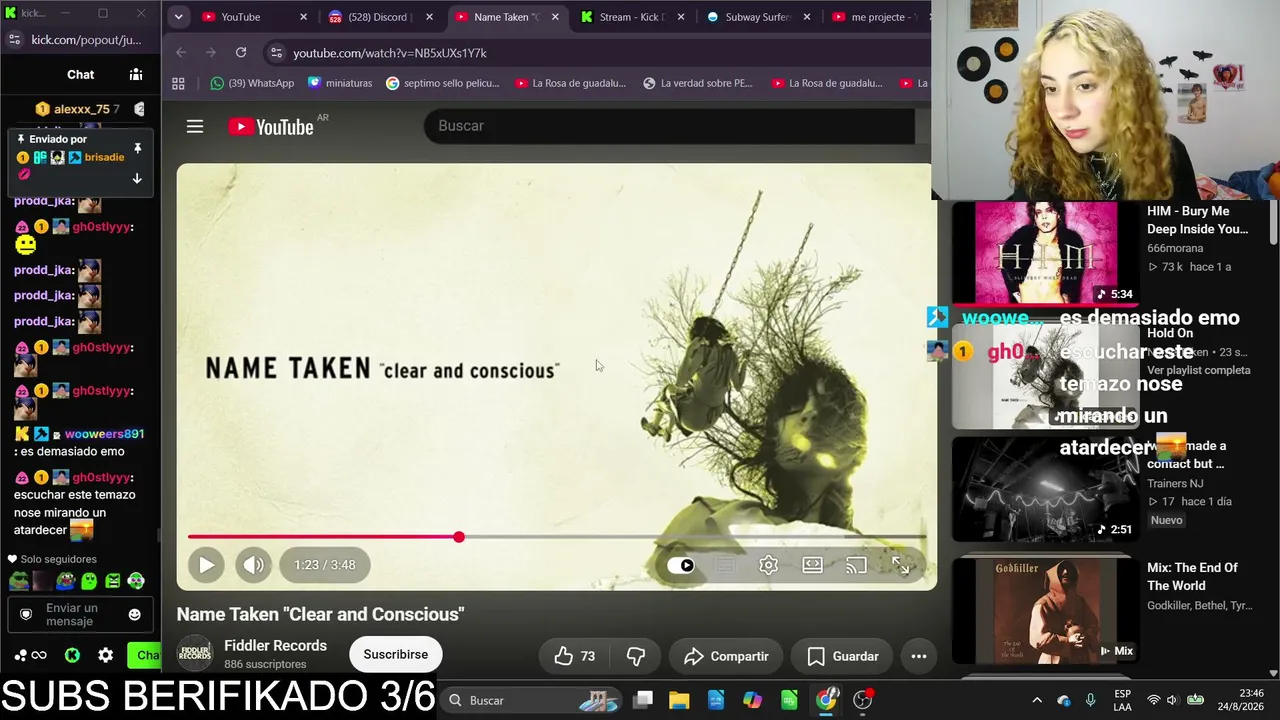Mute the YouTube player volume
1280x720 pixels.
tap(254, 565)
